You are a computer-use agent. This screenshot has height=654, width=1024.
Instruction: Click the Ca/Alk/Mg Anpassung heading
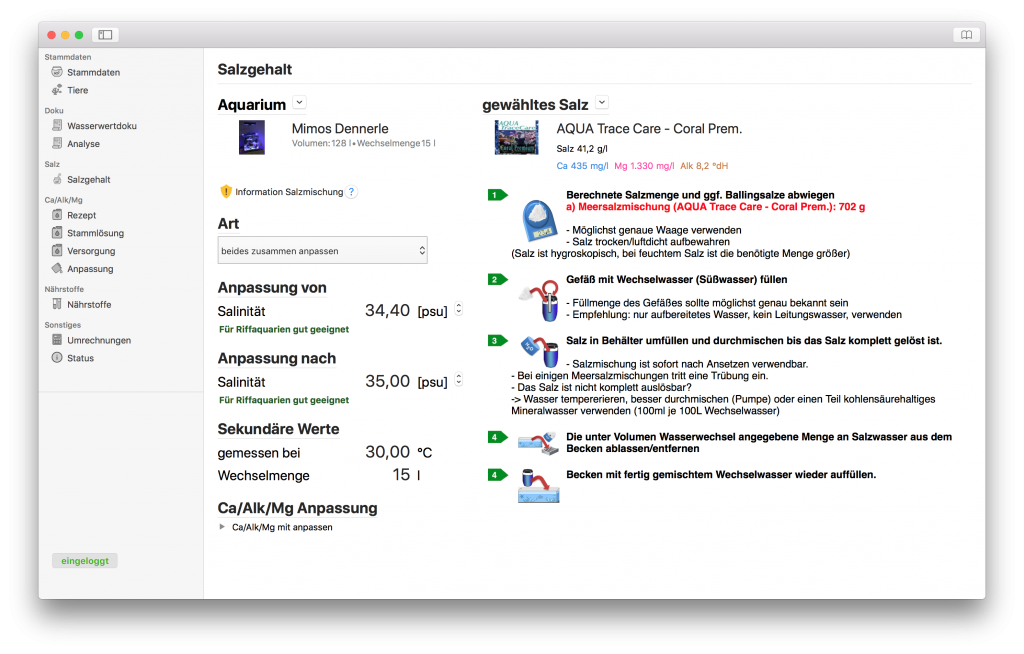click(297, 508)
